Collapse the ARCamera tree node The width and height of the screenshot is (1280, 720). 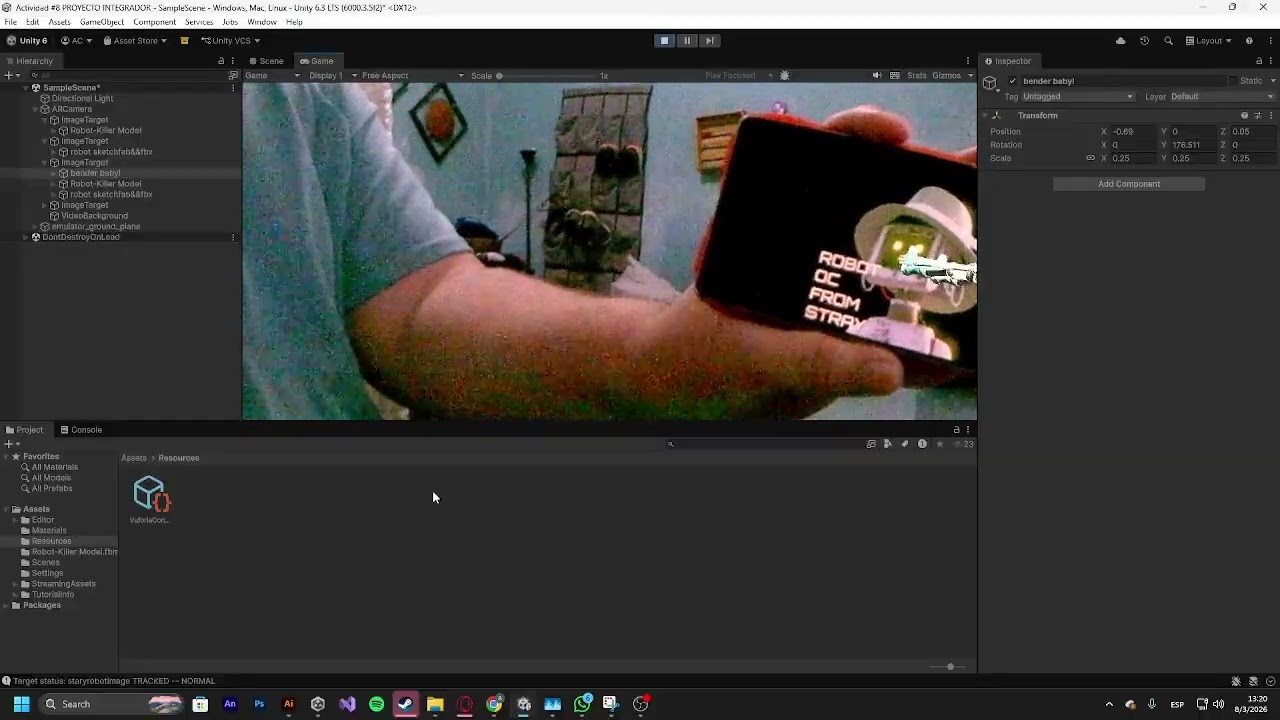click(x=35, y=109)
